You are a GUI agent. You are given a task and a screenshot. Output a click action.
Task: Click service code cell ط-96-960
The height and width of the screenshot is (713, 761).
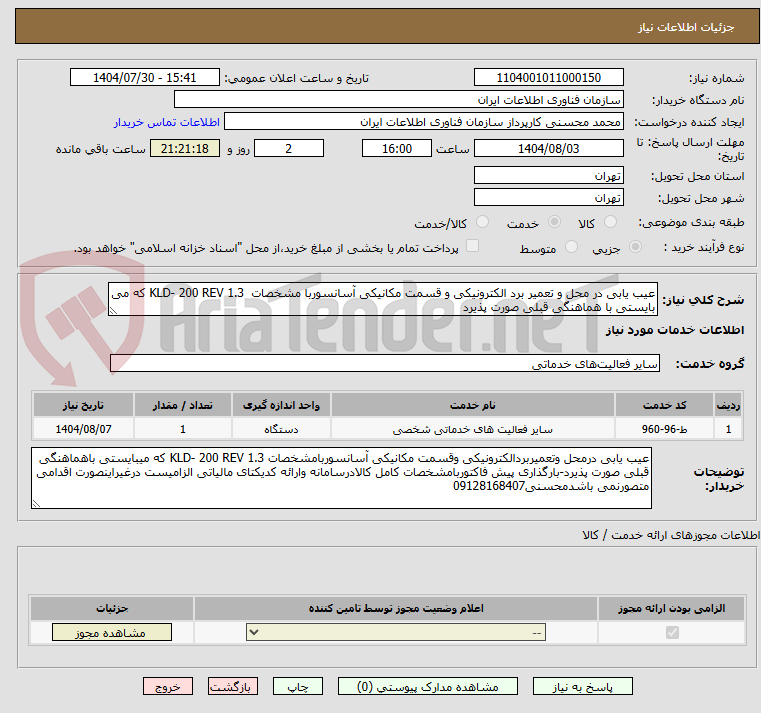[x=664, y=430]
